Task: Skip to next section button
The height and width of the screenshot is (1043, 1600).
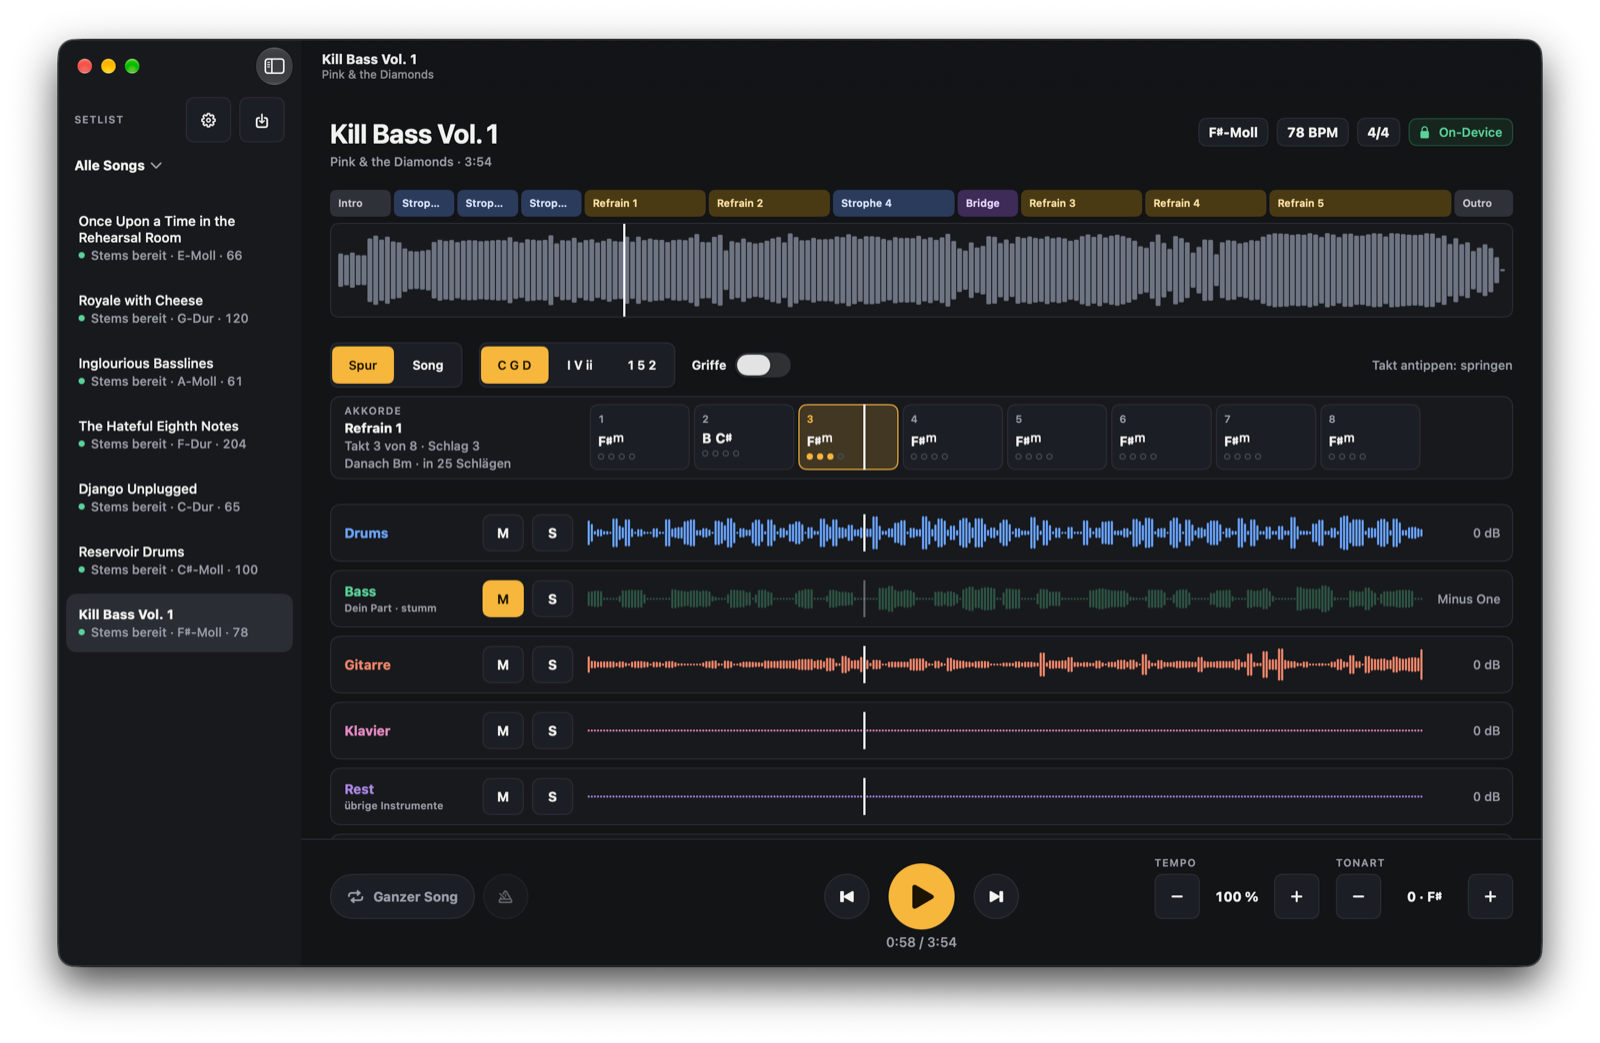Action: click(996, 897)
